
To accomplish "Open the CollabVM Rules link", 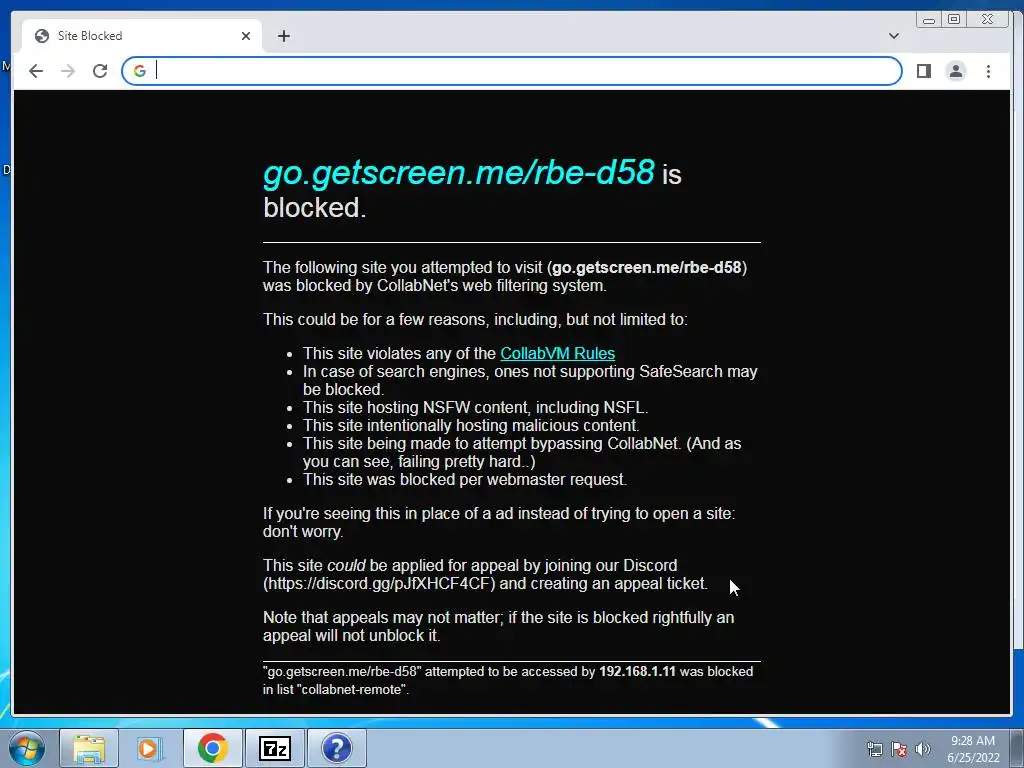I will tap(557, 353).
